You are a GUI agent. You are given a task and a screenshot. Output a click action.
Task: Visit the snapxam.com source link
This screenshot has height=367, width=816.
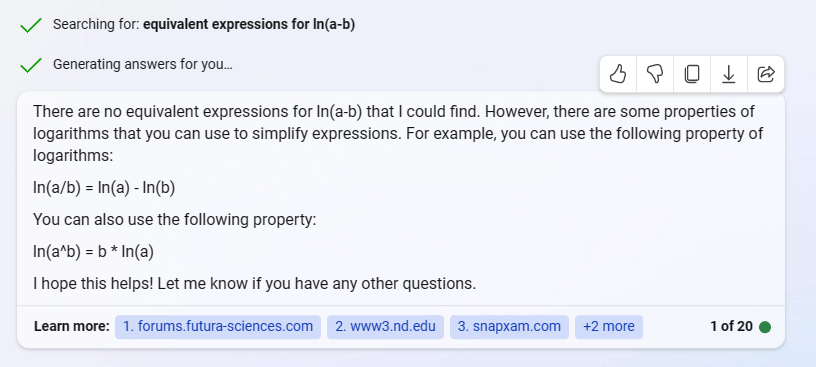(509, 327)
